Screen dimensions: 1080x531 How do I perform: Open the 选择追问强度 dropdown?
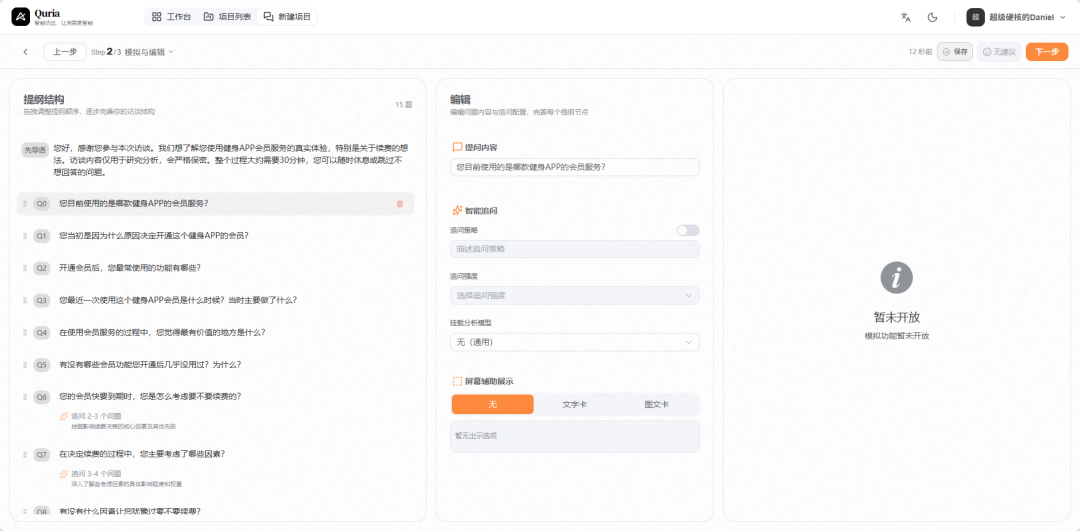(x=574, y=295)
